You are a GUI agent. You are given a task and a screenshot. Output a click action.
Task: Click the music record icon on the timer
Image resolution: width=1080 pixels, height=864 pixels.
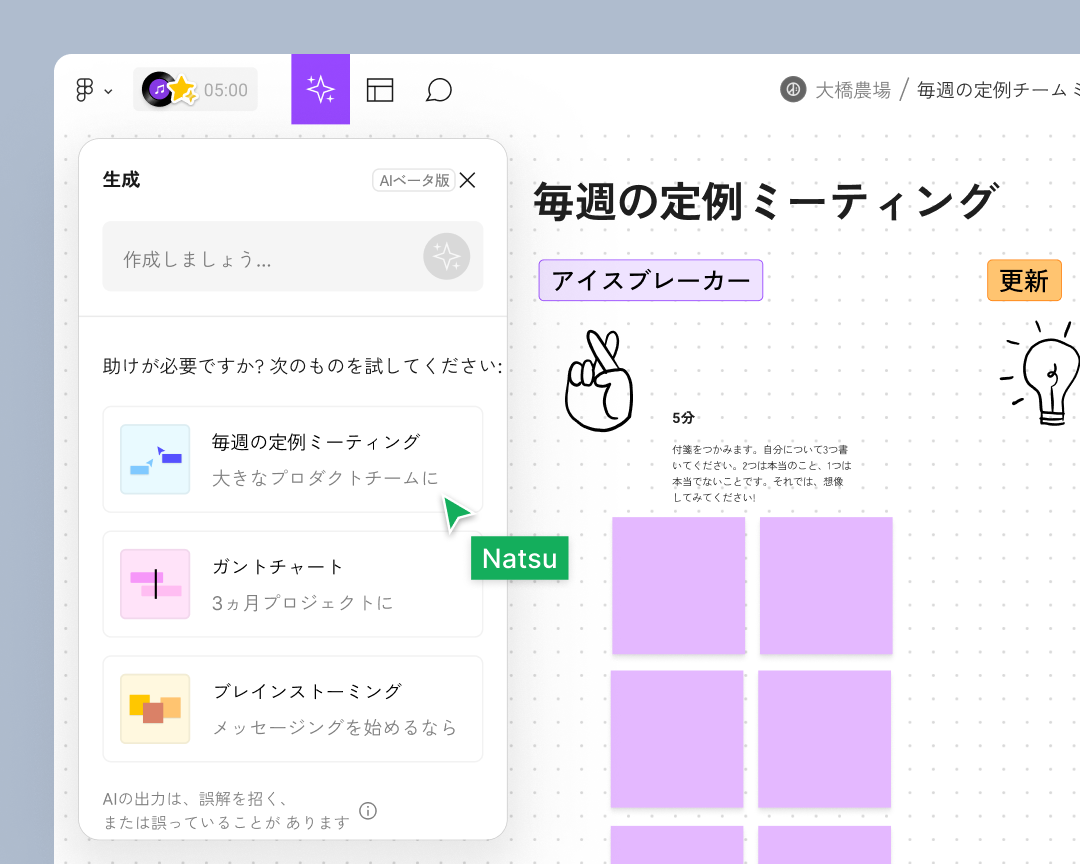pyautogui.click(x=160, y=89)
